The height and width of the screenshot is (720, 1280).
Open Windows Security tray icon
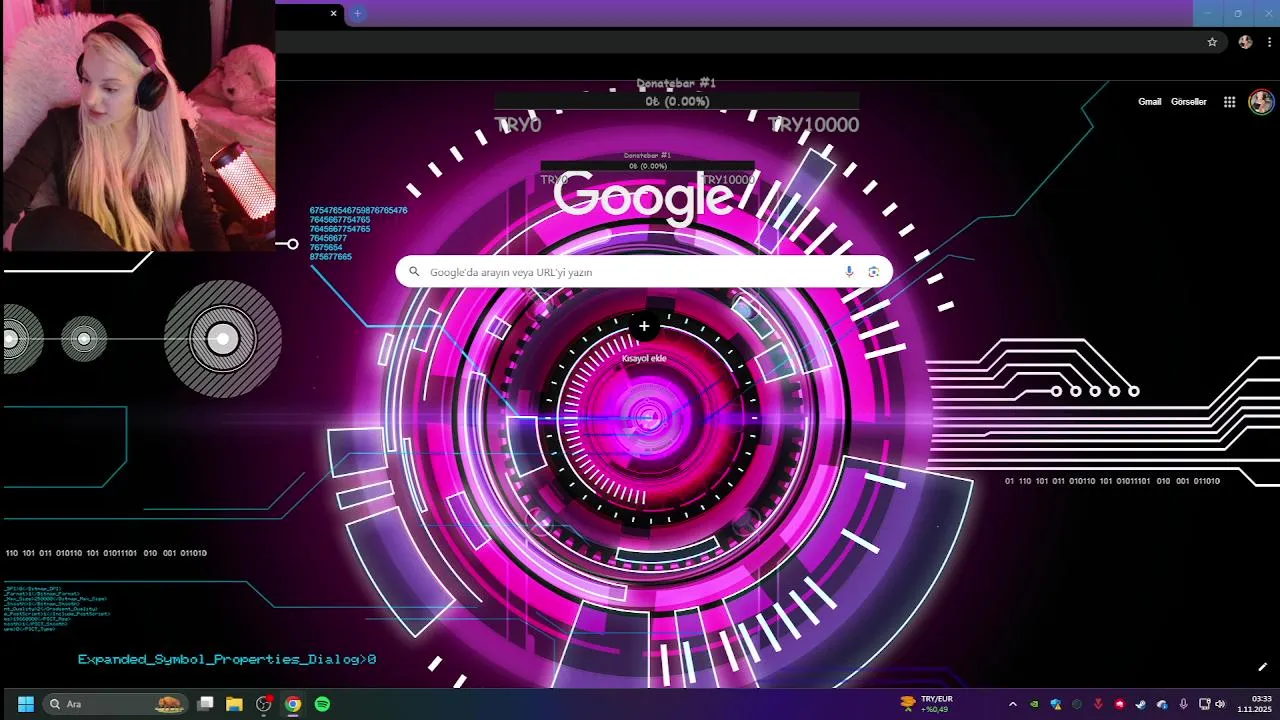tap(1056, 704)
